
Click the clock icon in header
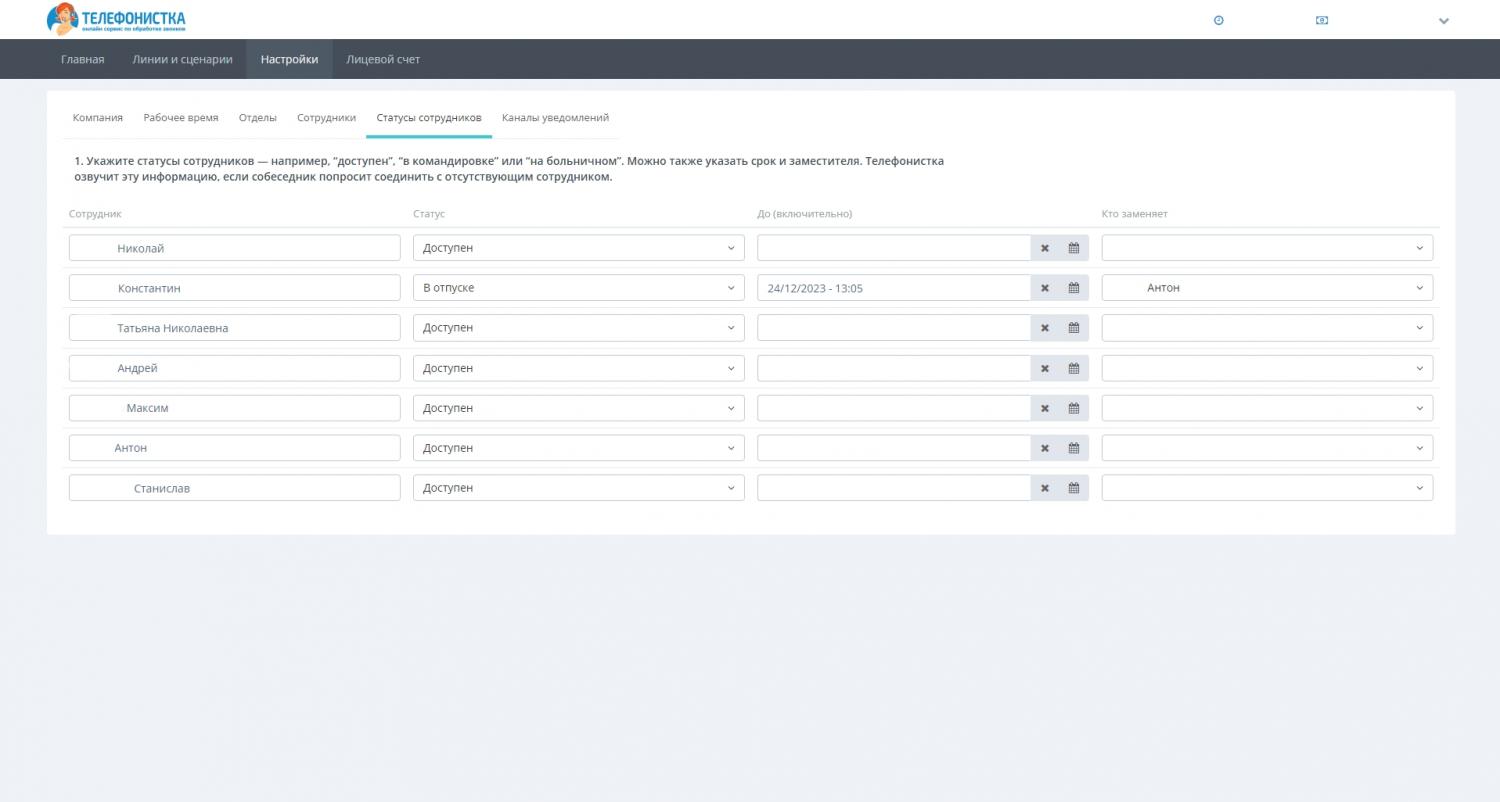pyautogui.click(x=1218, y=20)
